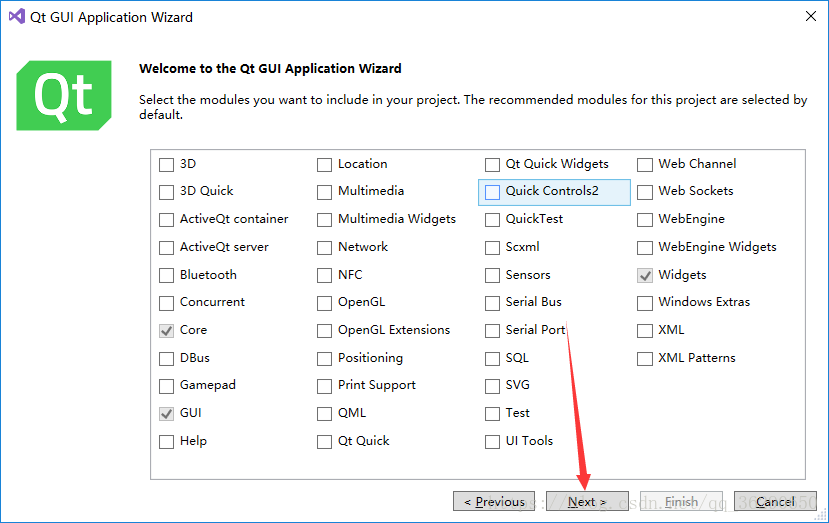Tick the Test module checkbox
The width and height of the screenshot is (829, 523).
(x=492, y=414)
